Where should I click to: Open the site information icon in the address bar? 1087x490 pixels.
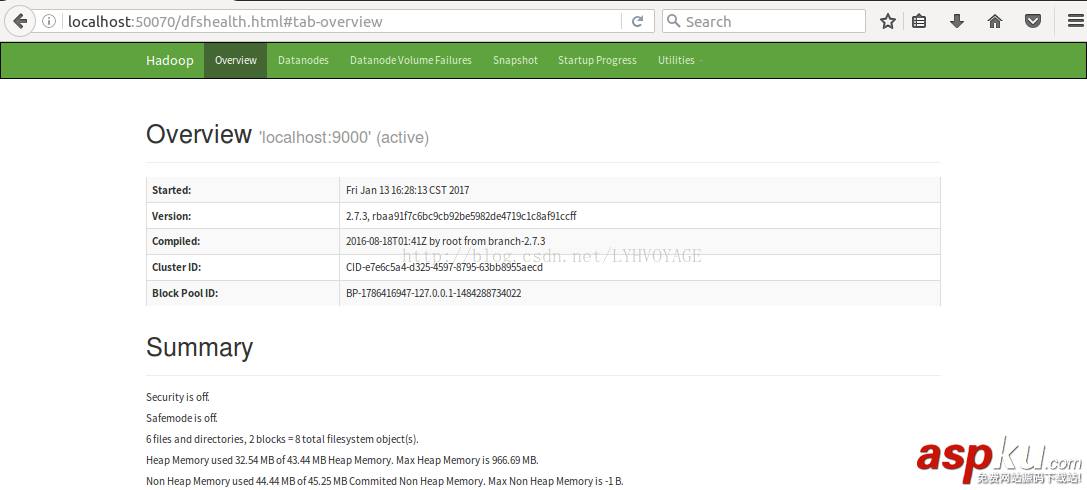49,21
